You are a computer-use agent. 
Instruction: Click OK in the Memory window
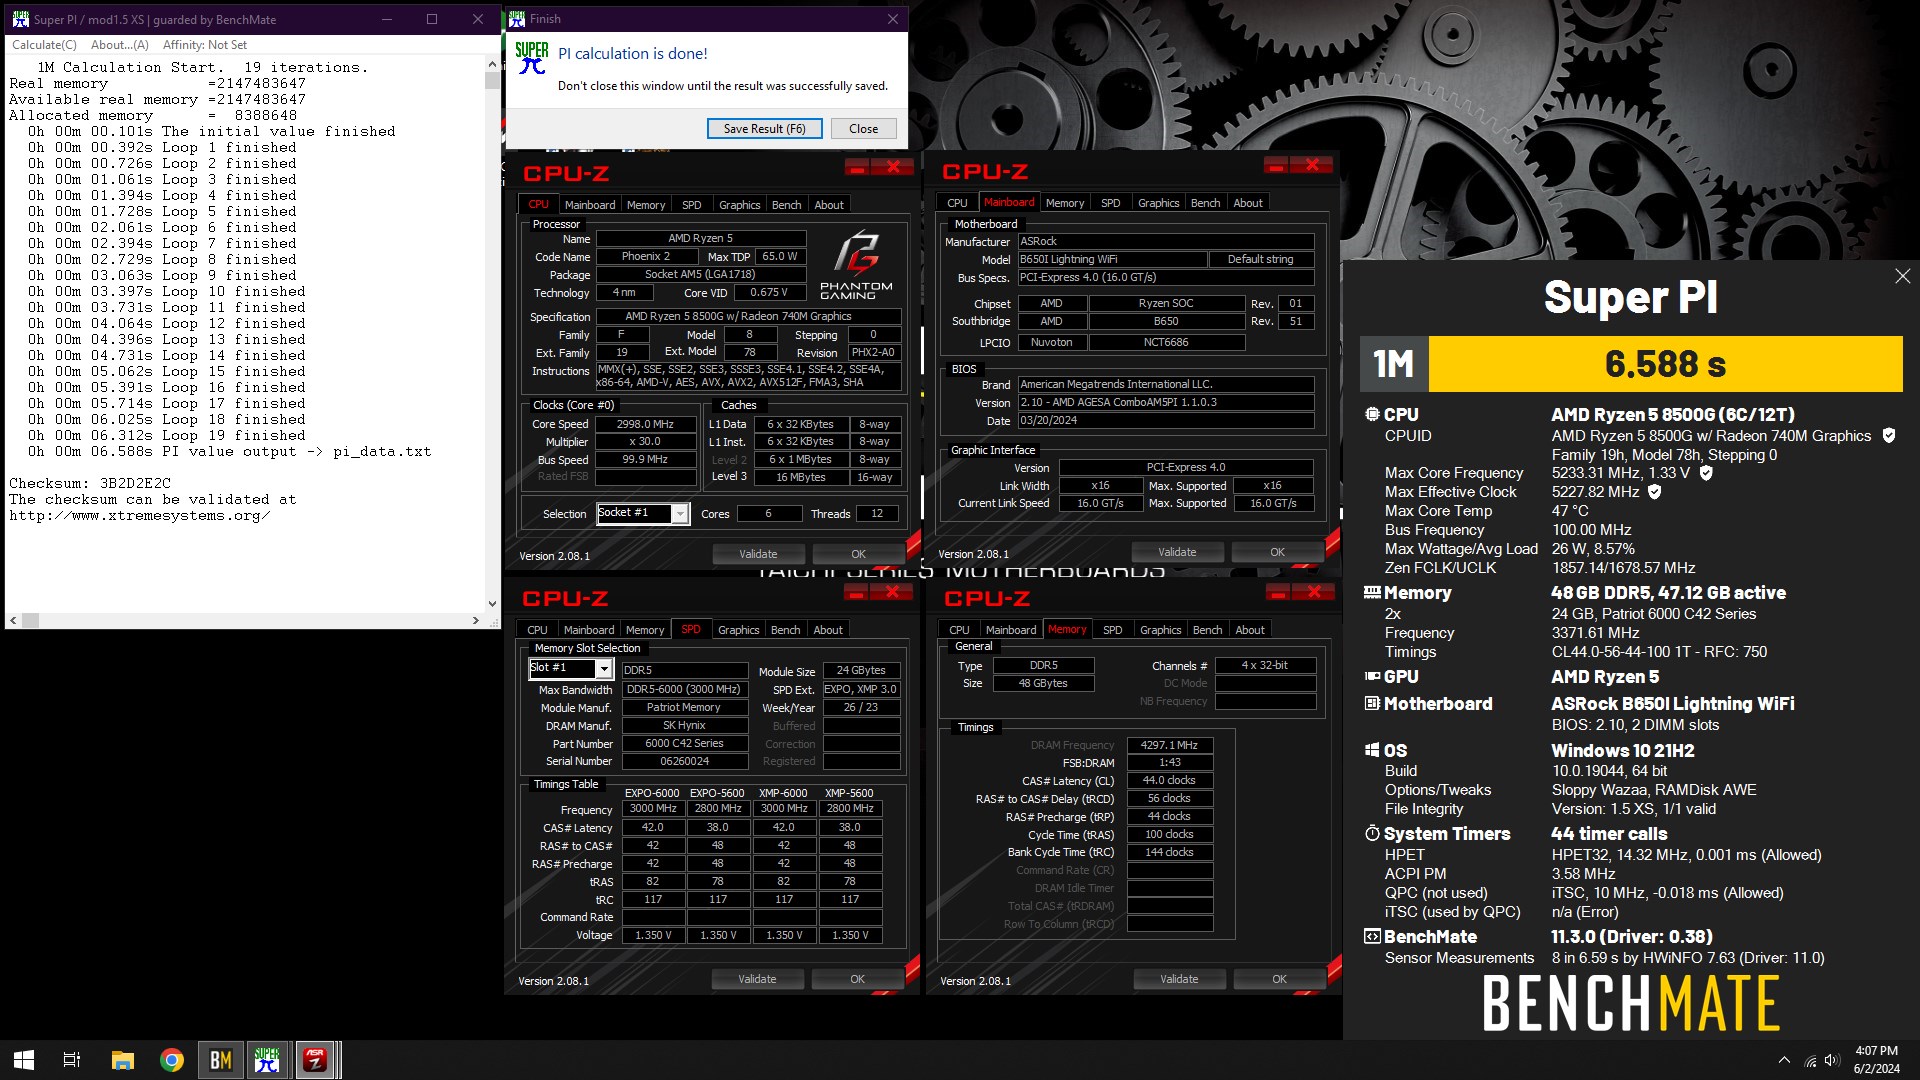[1279, 979]
